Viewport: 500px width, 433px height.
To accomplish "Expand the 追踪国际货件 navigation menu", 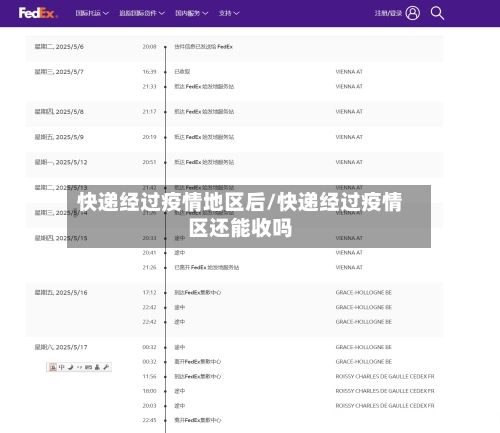I will [x=142, y=13].
